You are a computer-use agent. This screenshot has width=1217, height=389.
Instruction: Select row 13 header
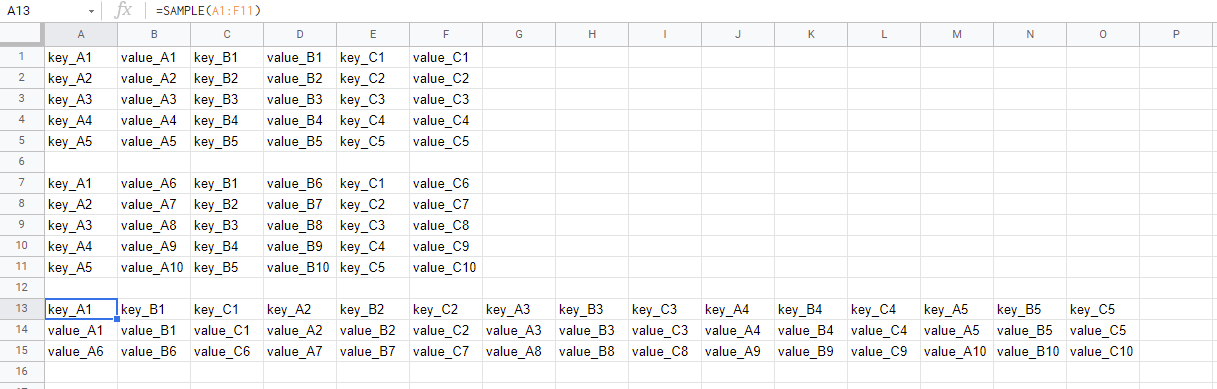tap(22, 309)
